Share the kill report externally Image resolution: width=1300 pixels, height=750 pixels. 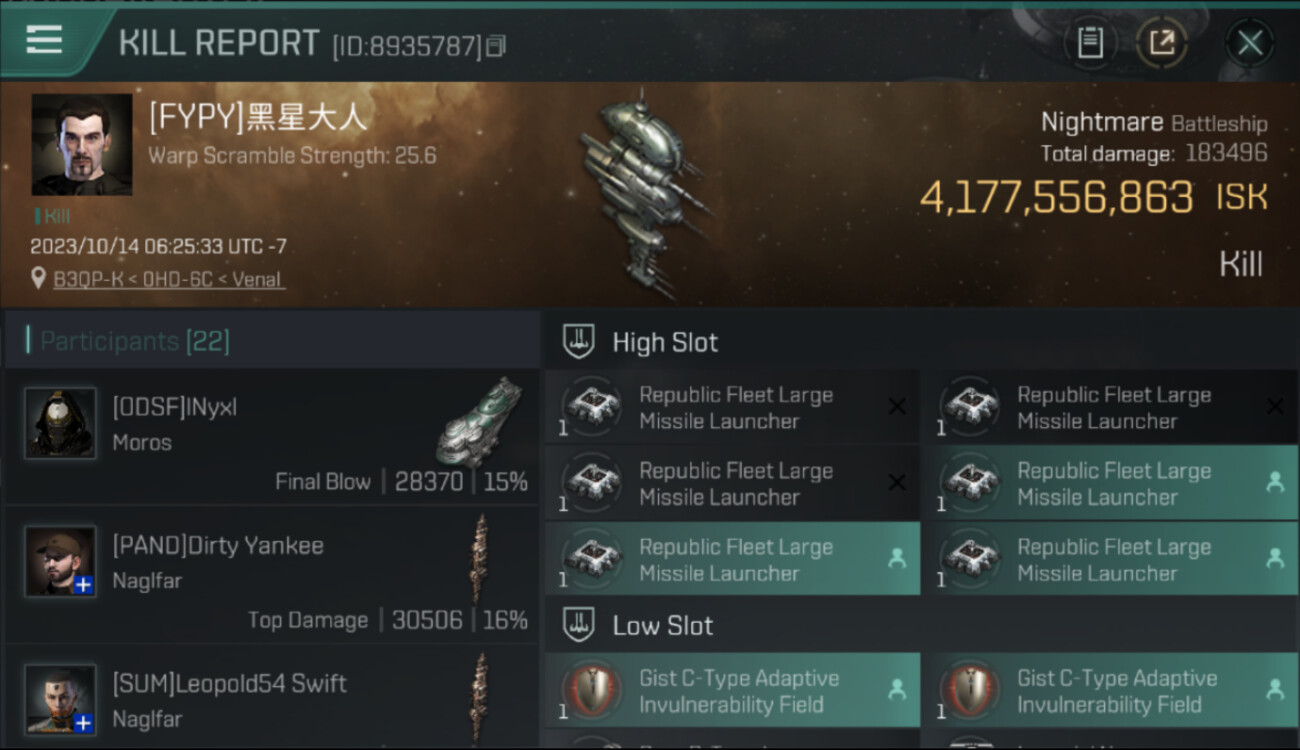1161,43
